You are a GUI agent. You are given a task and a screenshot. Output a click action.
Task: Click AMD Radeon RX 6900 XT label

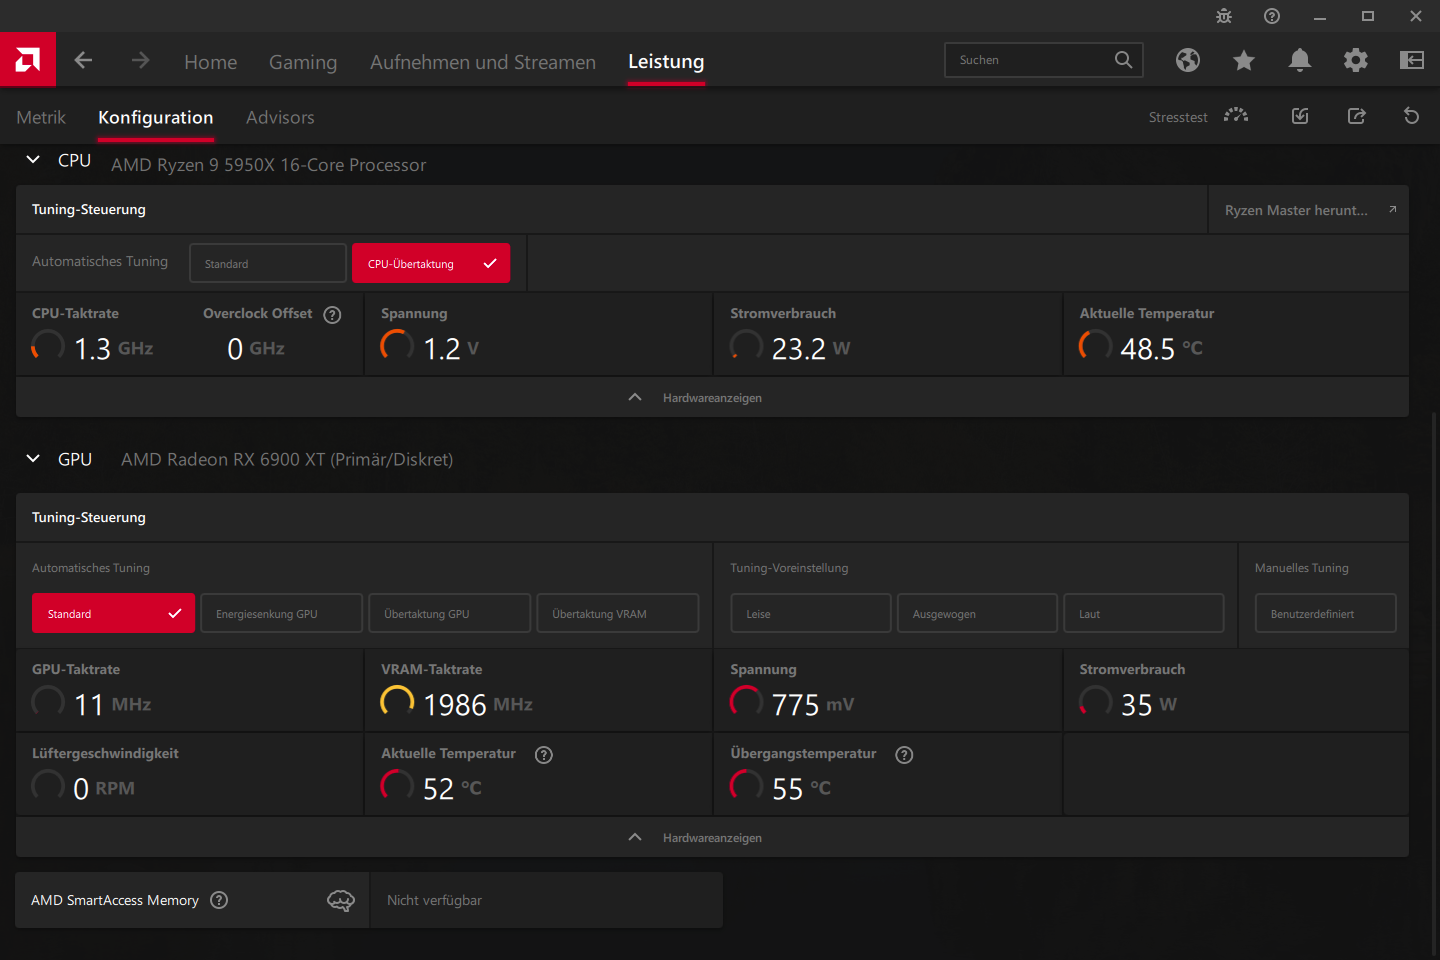coord(287,459)
